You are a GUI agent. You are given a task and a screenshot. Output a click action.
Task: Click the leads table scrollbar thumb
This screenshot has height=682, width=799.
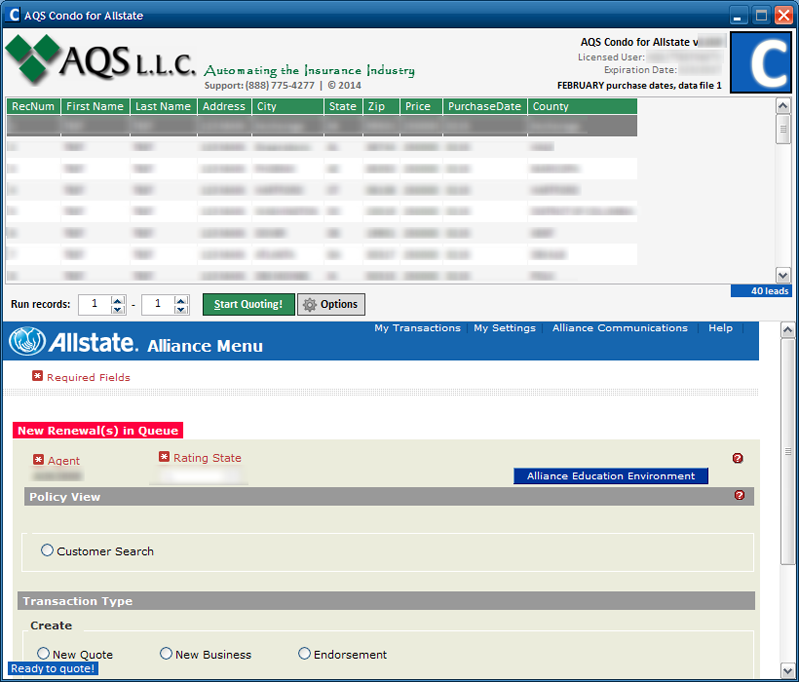783,129
